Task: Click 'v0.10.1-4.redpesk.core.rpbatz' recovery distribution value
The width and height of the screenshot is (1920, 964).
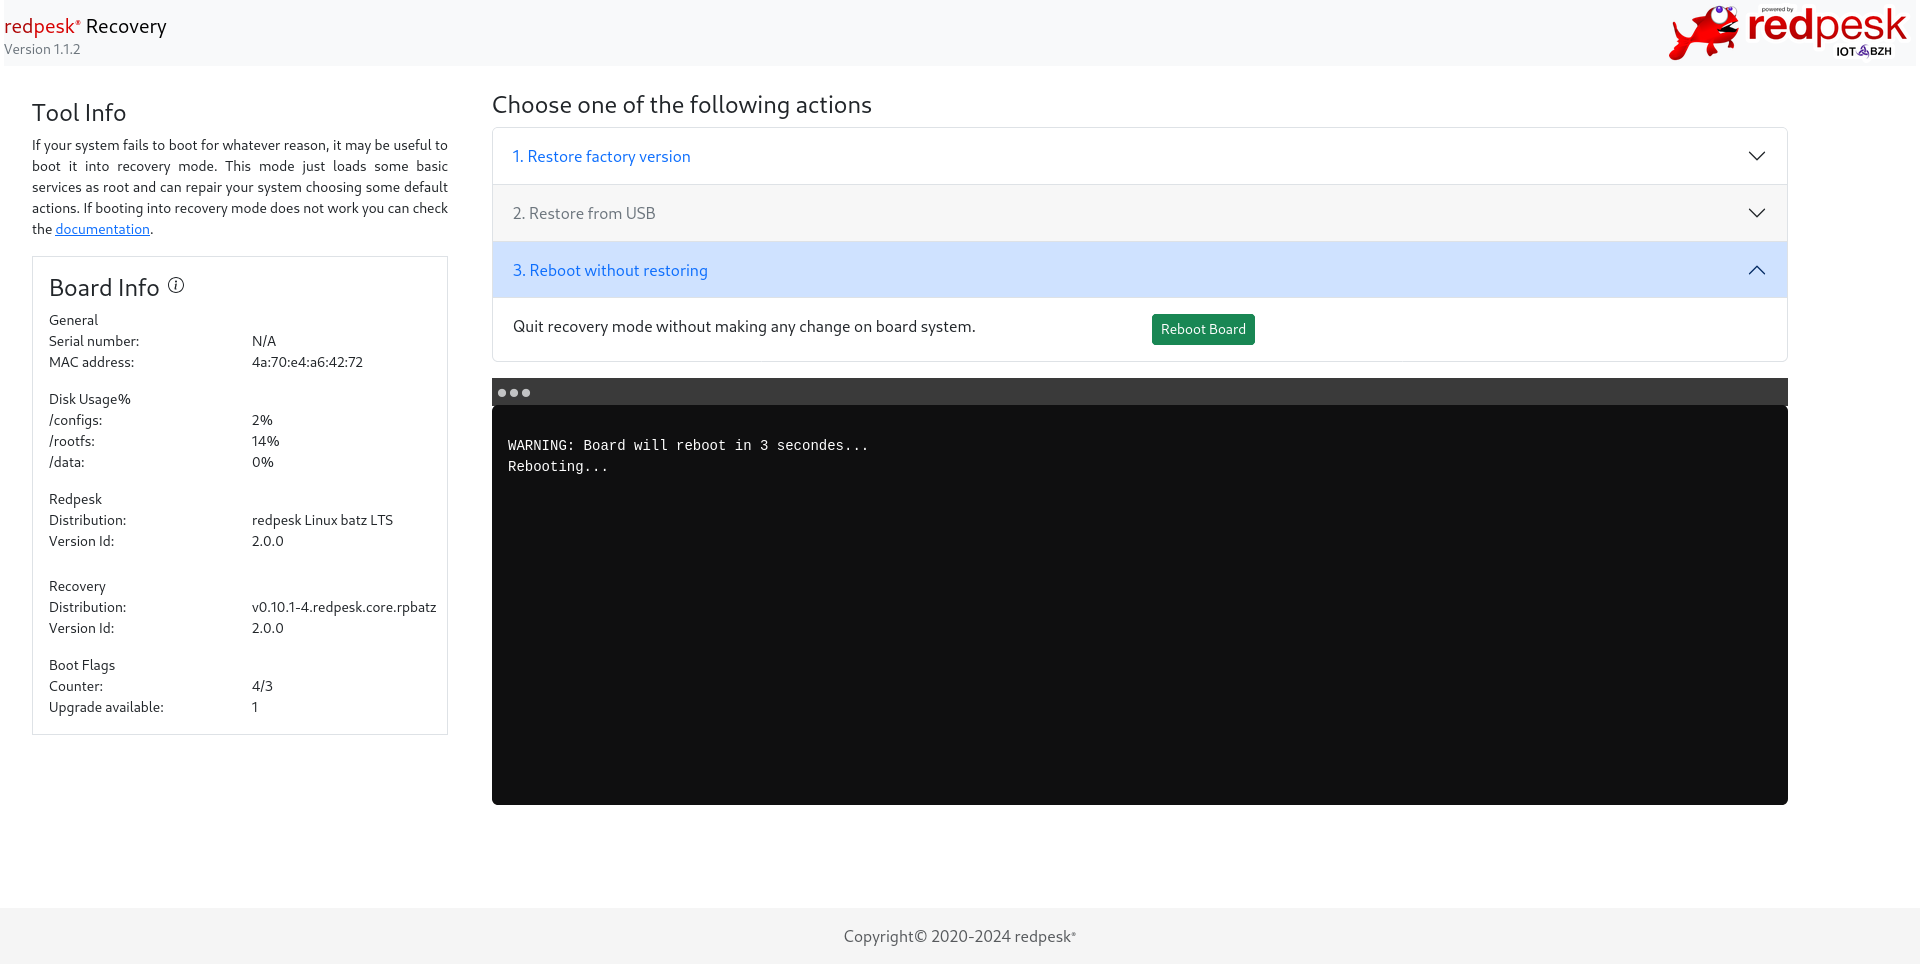Action: click(344, 607)
